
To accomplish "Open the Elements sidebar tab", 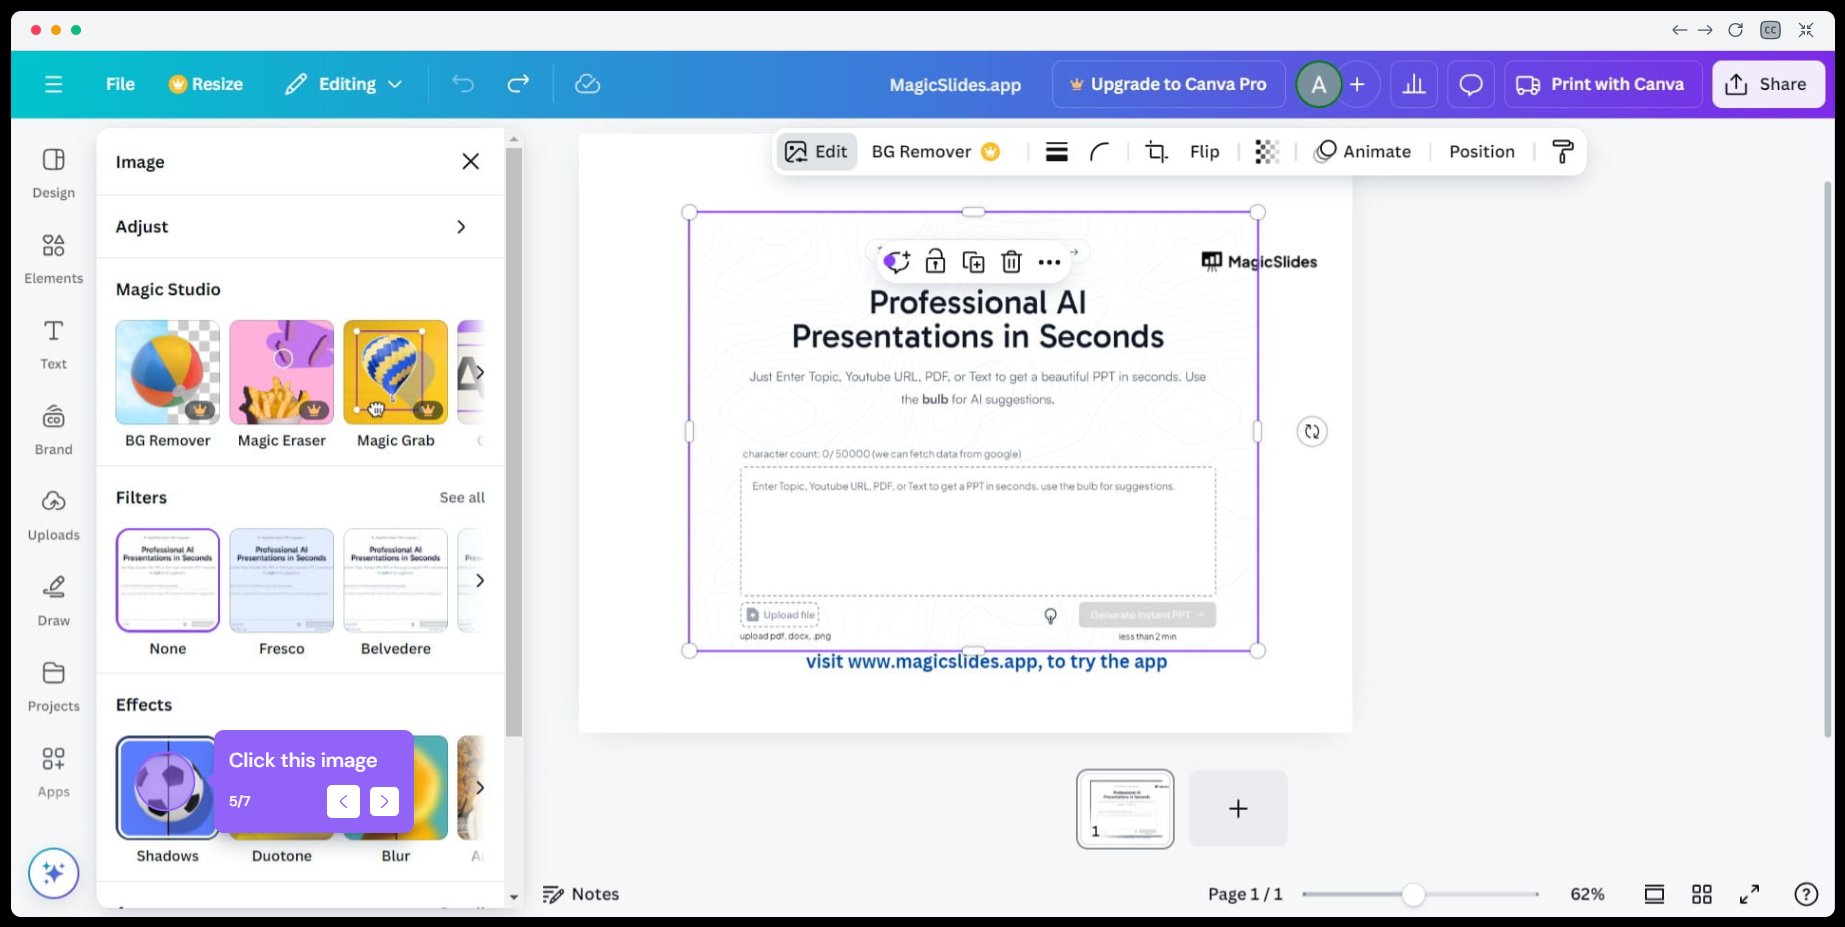I will [x=54, y=259].
